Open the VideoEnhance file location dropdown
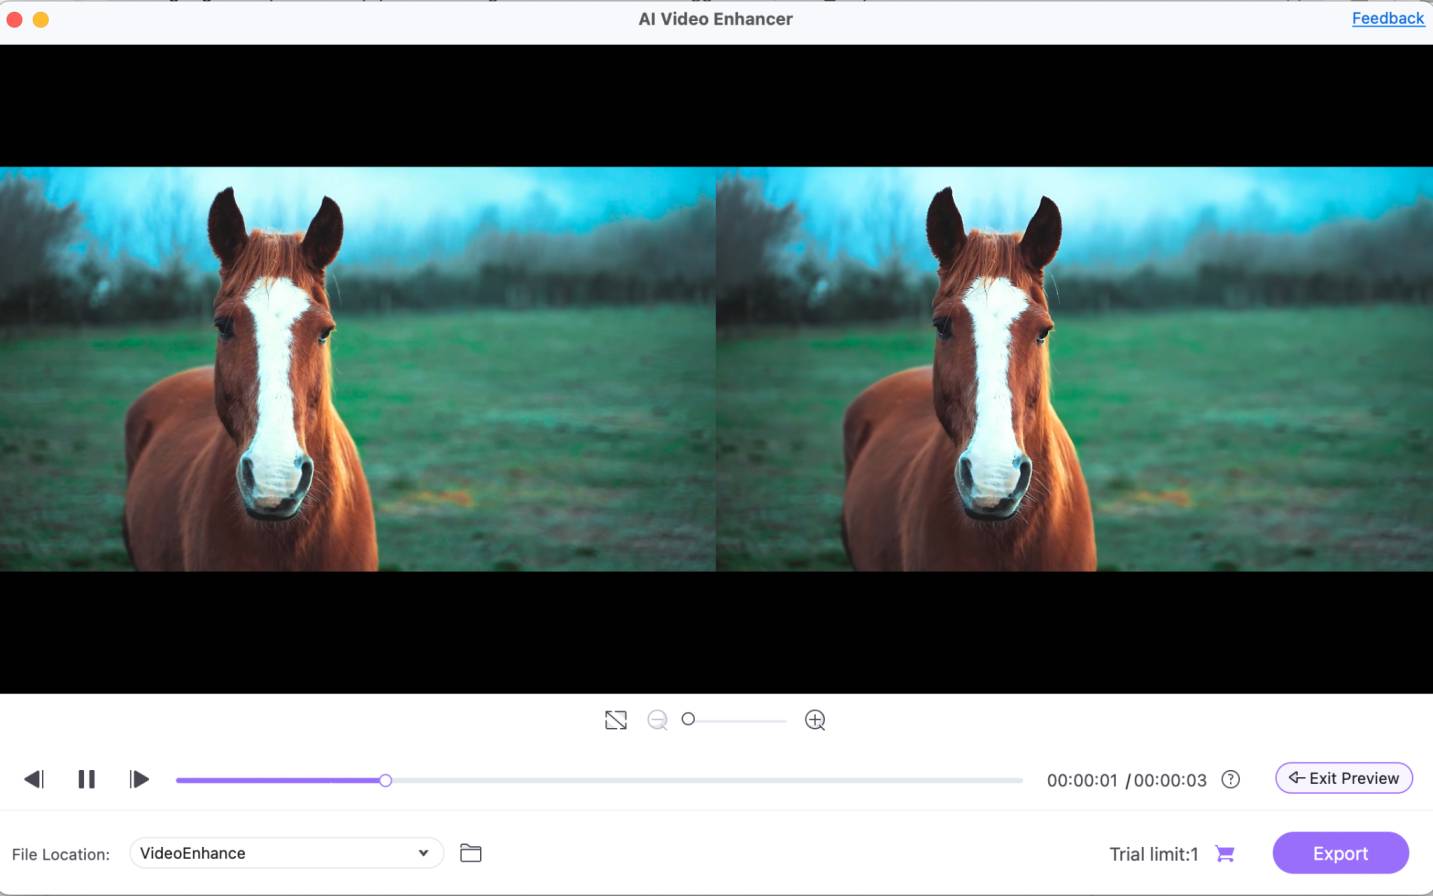The height and width of the screenshot is (896, 1433). tap(285, 853)
